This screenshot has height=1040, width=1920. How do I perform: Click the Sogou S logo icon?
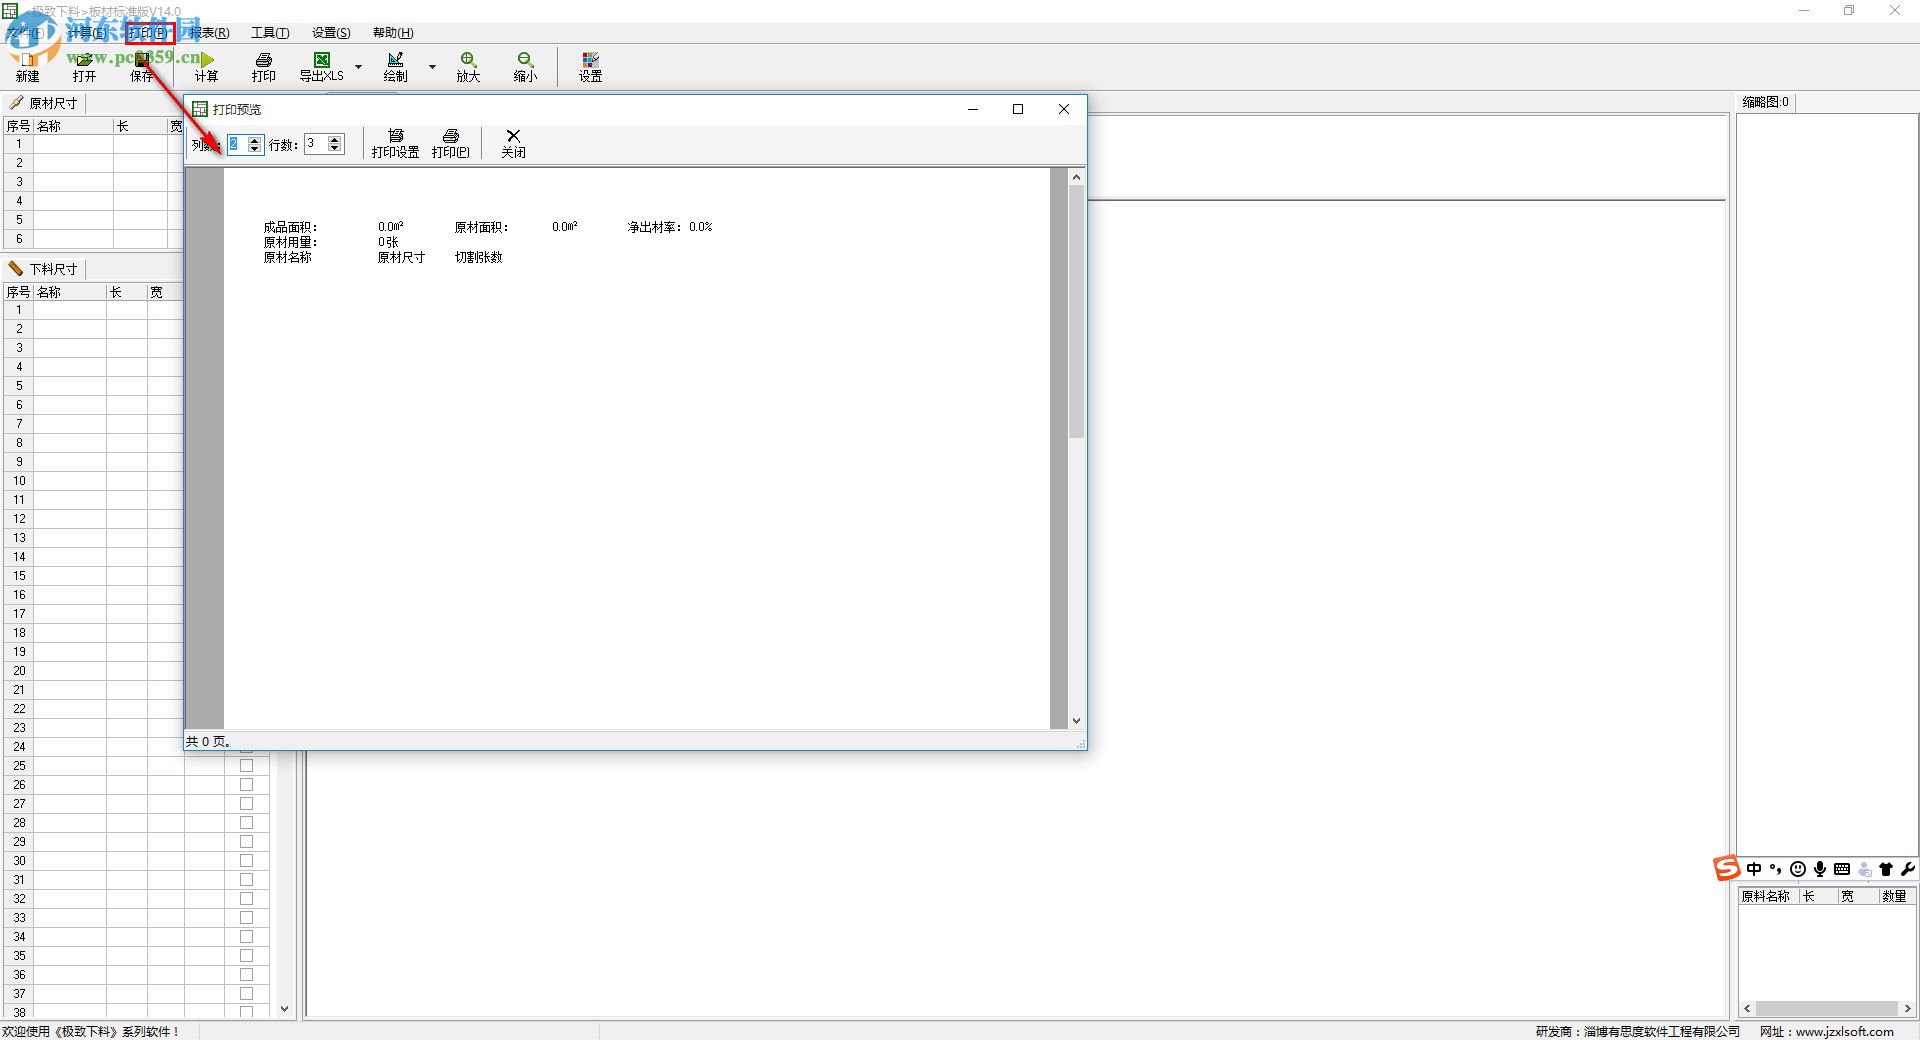pyautogui.click(x=1727, y=868)
